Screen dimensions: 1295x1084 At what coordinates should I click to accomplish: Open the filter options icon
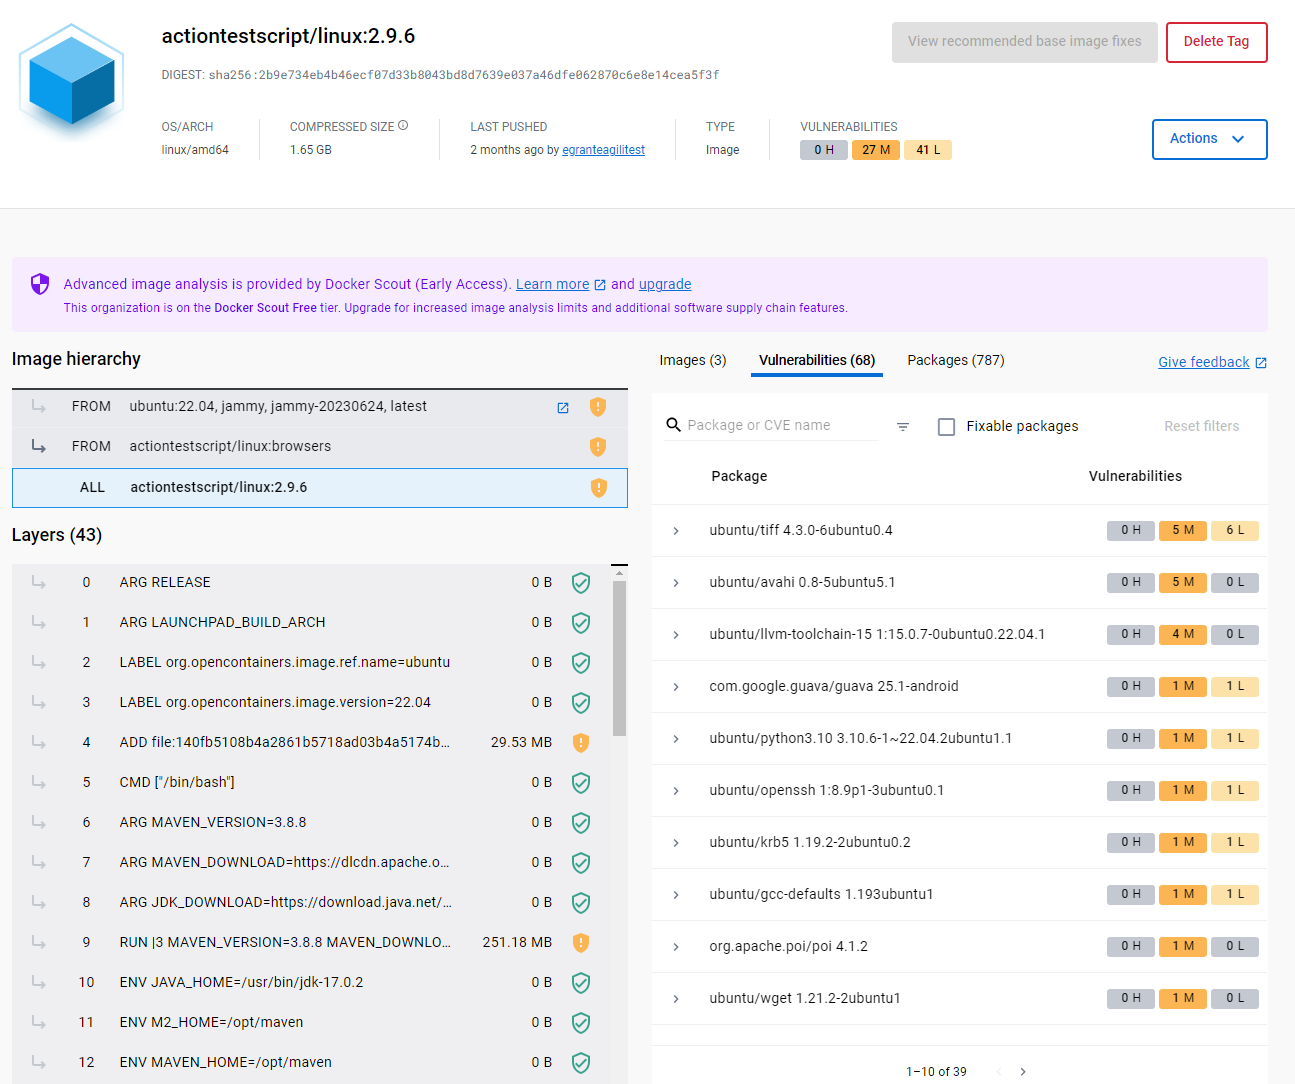pyautogui.click(x=903, y=427)
